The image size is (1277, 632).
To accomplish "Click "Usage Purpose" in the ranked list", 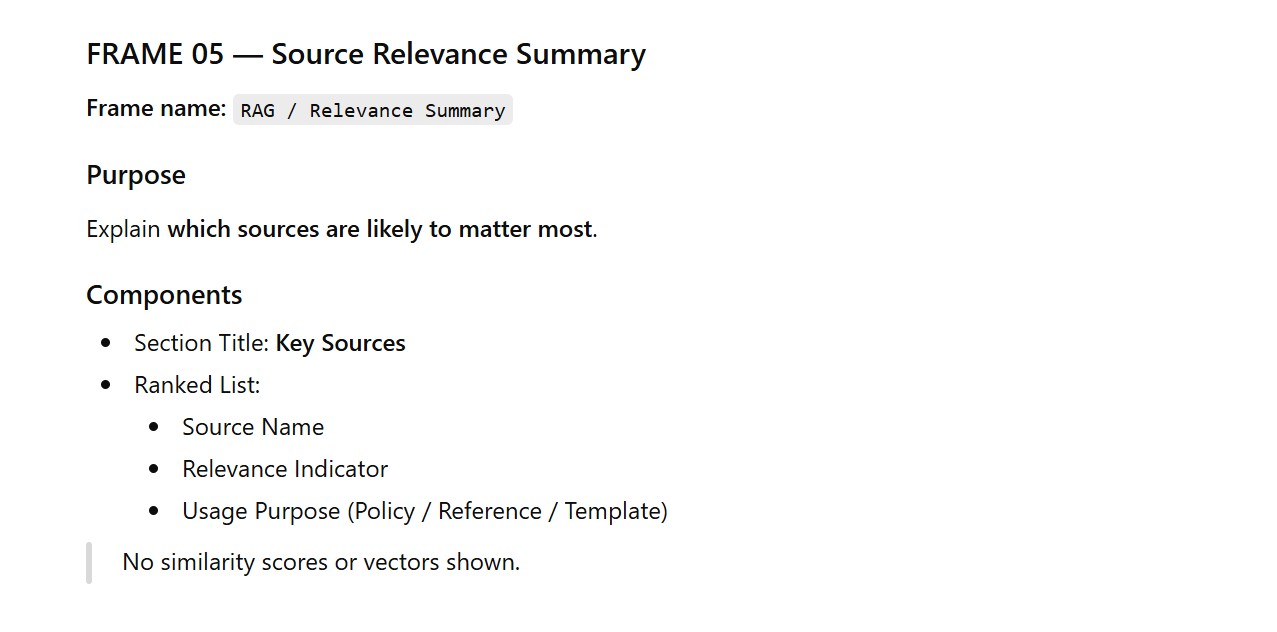I will pyautogui.click(x=261, y=511).
